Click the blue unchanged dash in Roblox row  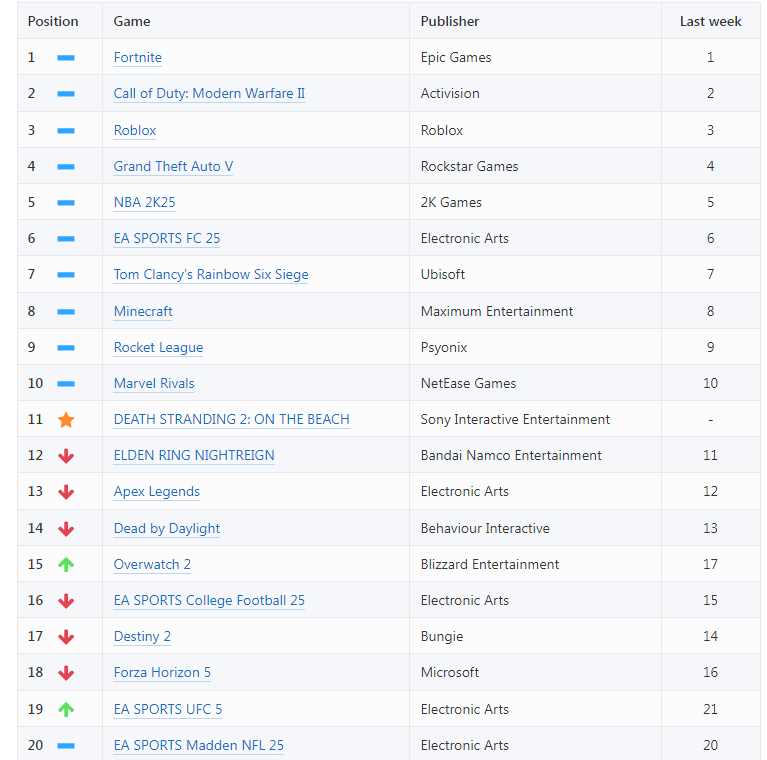click(66, 131)
